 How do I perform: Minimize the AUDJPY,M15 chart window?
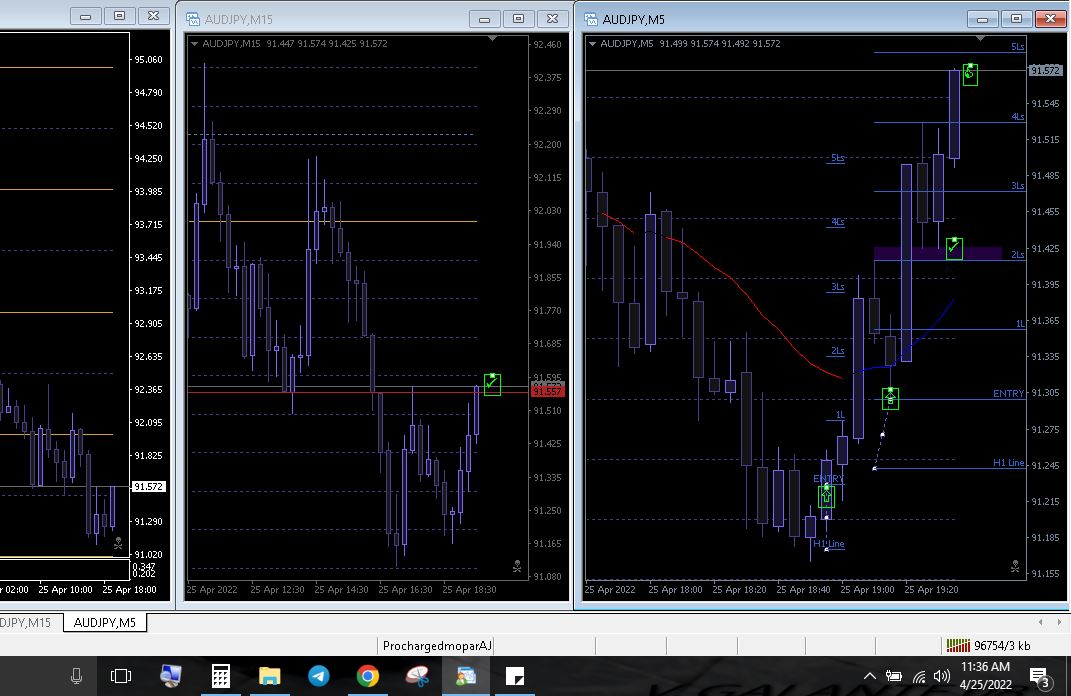click(484, 18)
